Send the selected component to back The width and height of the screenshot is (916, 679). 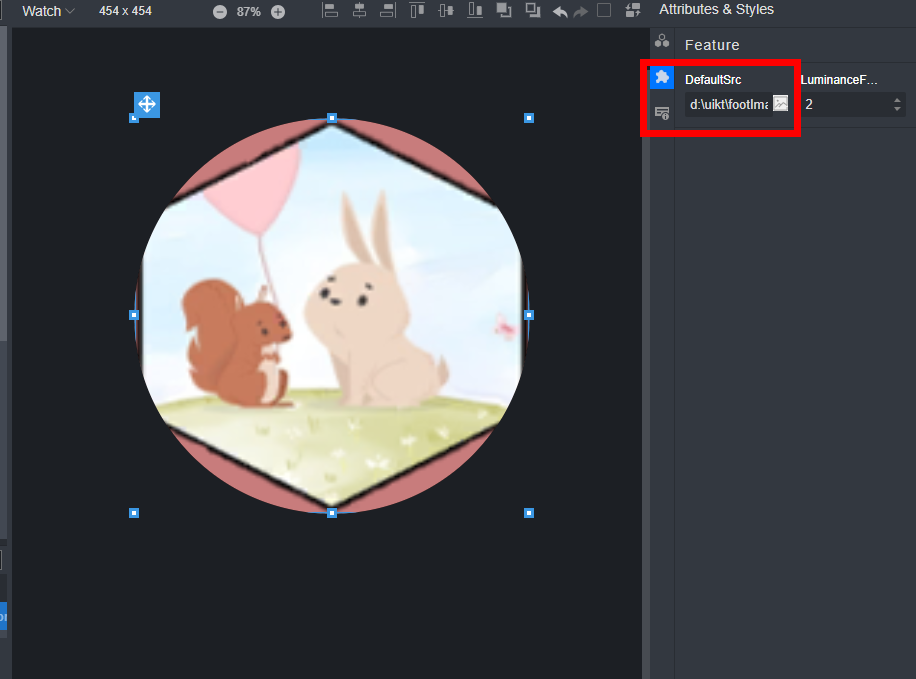tap(533, 11)
